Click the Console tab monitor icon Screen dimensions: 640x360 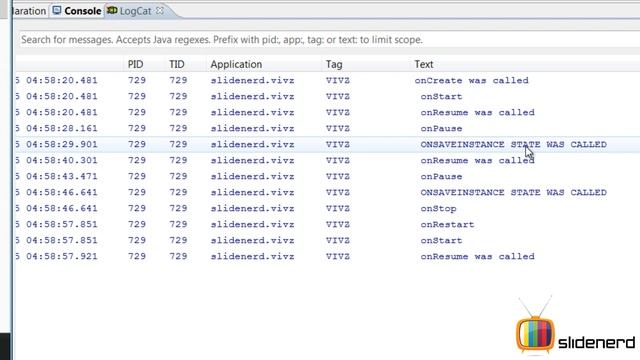tap(57, 10)
